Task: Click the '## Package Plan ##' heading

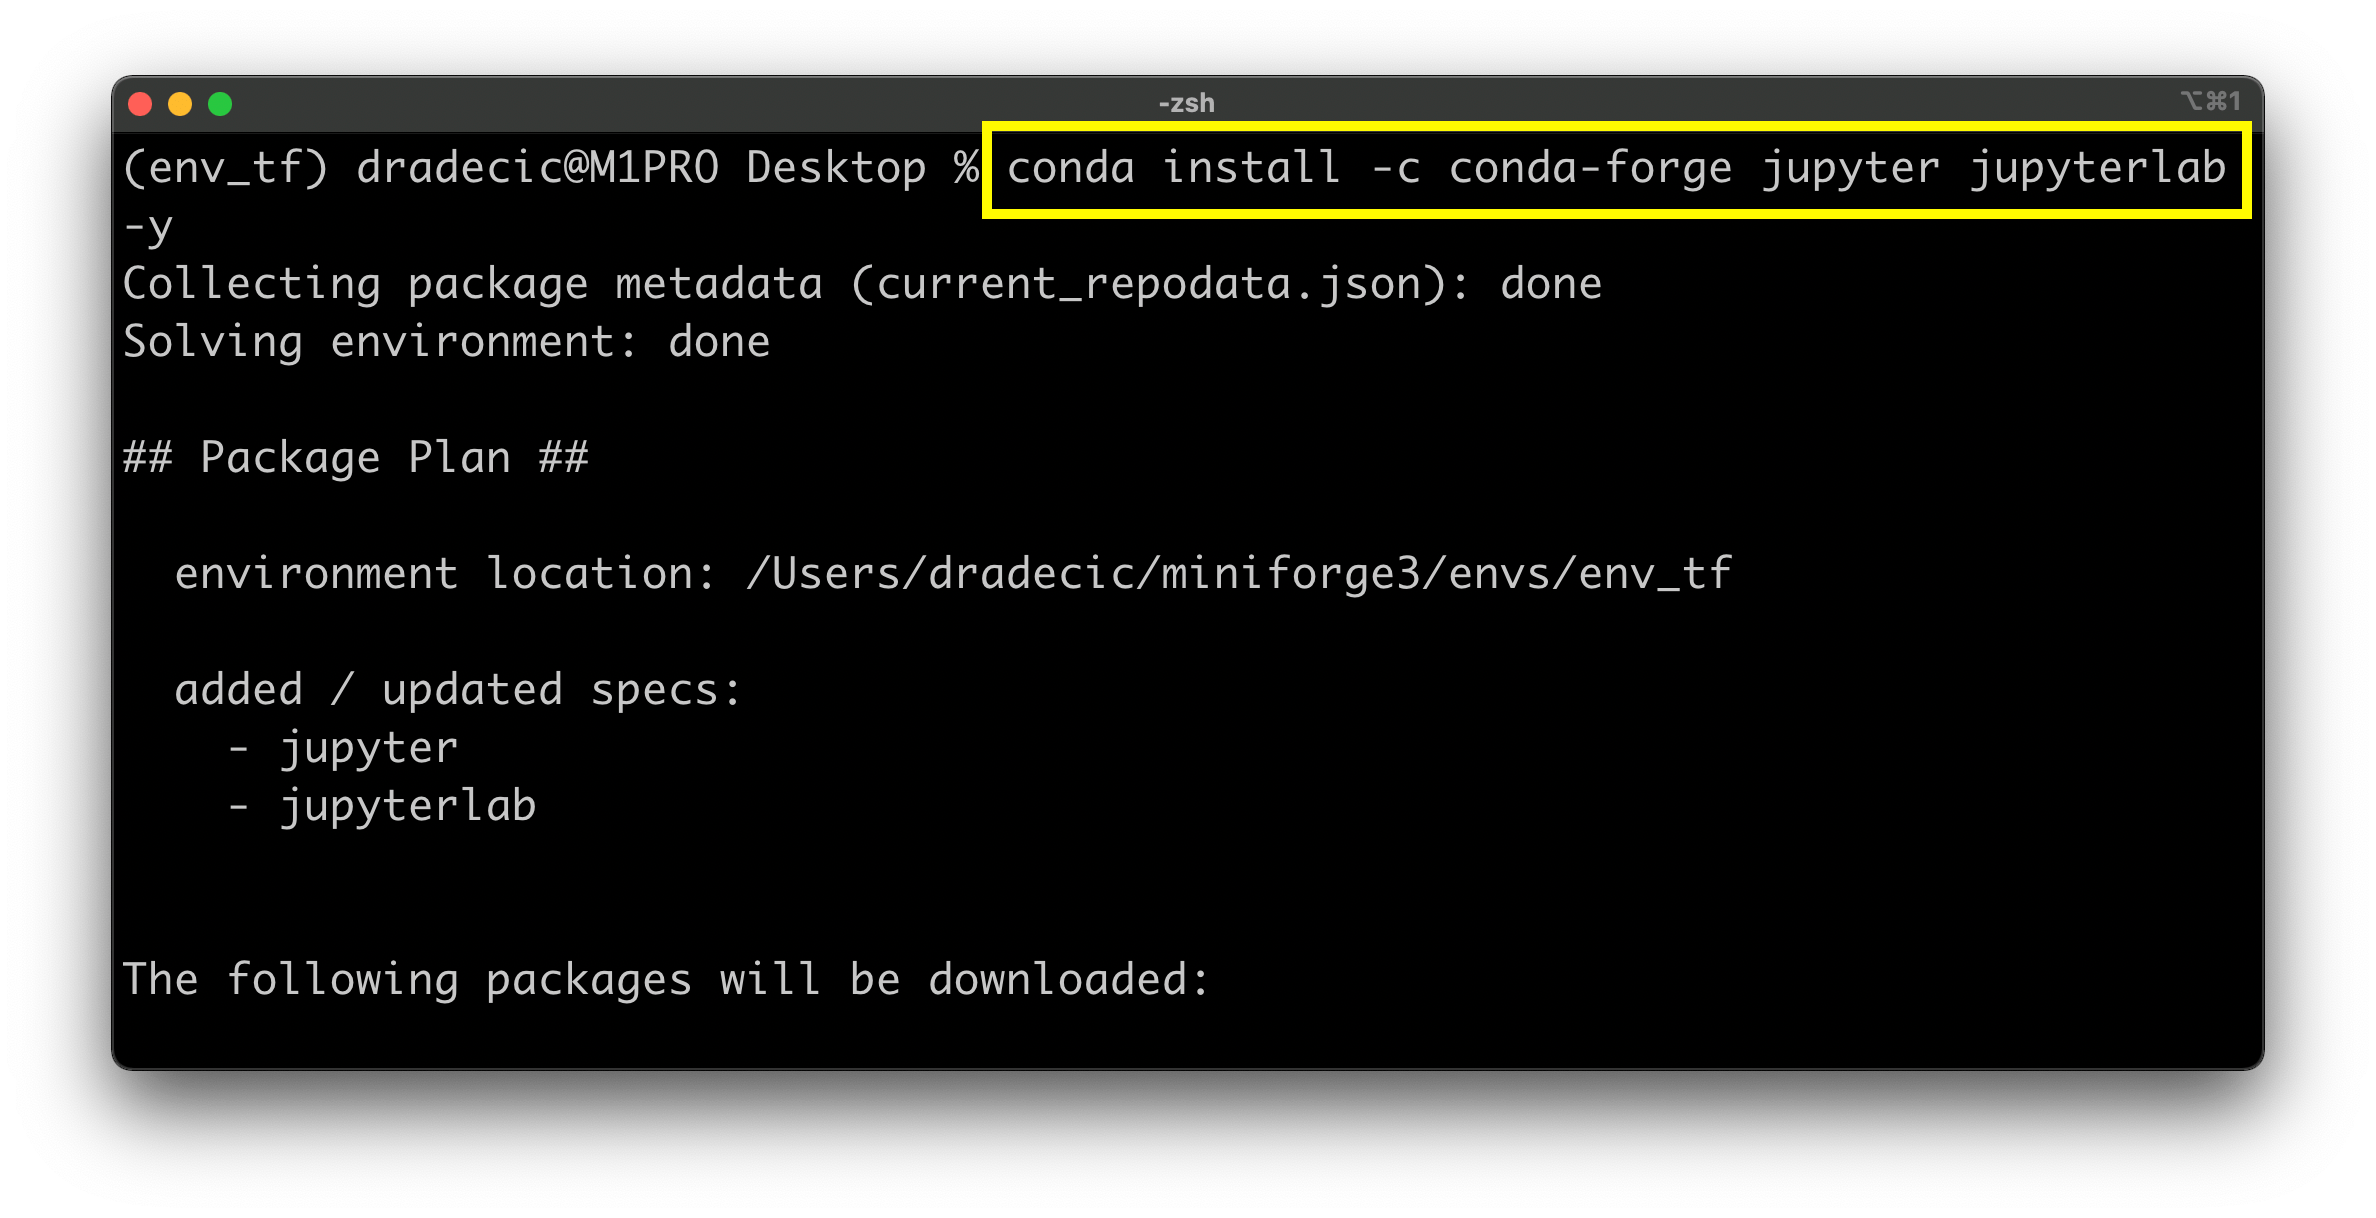Action: pos(356,458)
